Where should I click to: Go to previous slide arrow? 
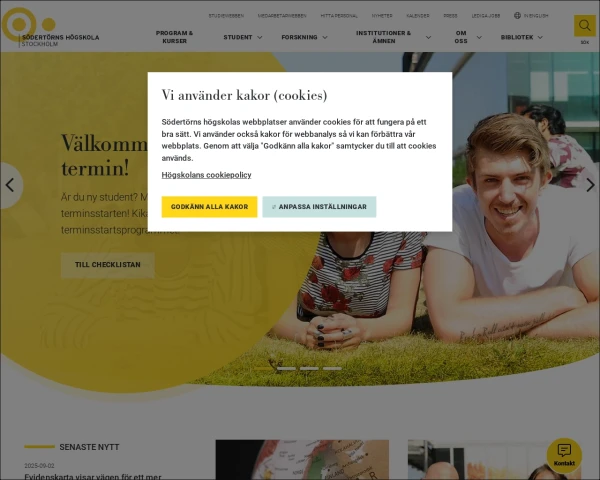(10, 185)
